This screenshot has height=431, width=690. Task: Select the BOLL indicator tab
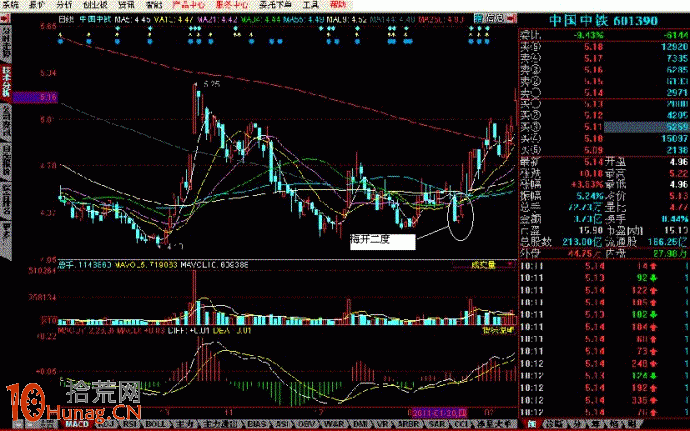coord(155,424)
